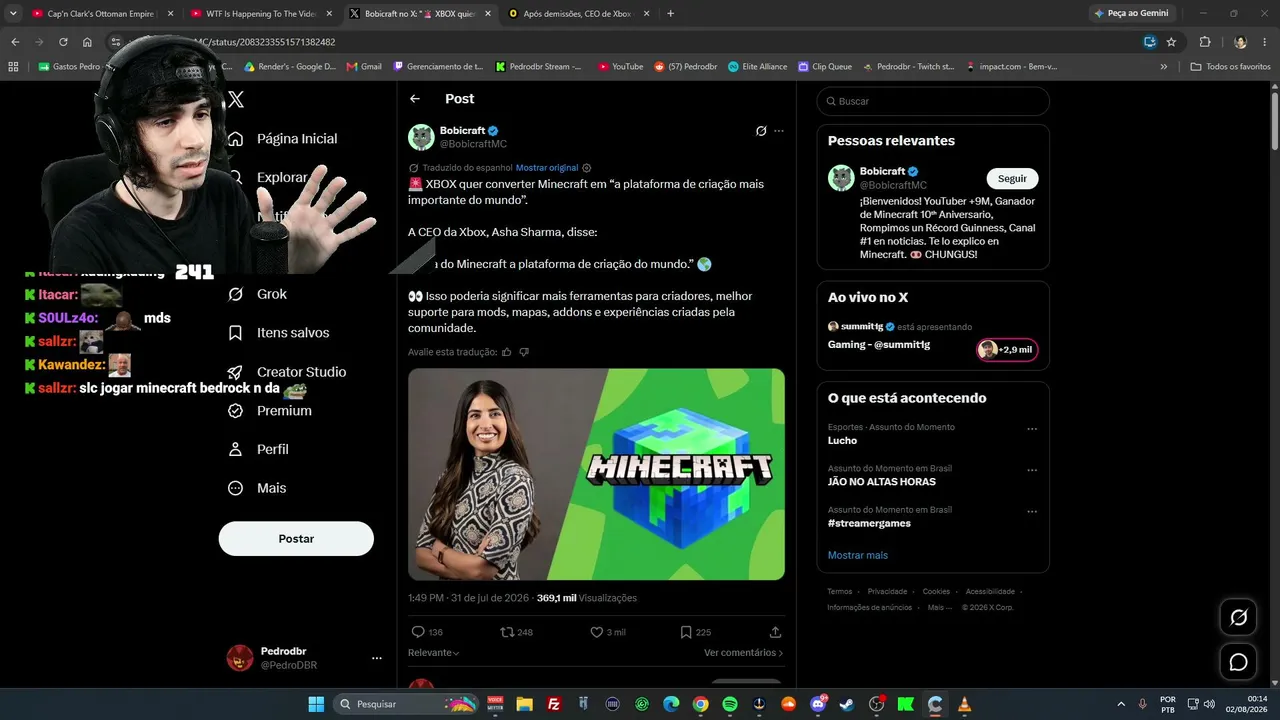Launch Steam from the taskbar
Image resolution: width=1280 pixels, height=720 pixels.
[847, 704]
